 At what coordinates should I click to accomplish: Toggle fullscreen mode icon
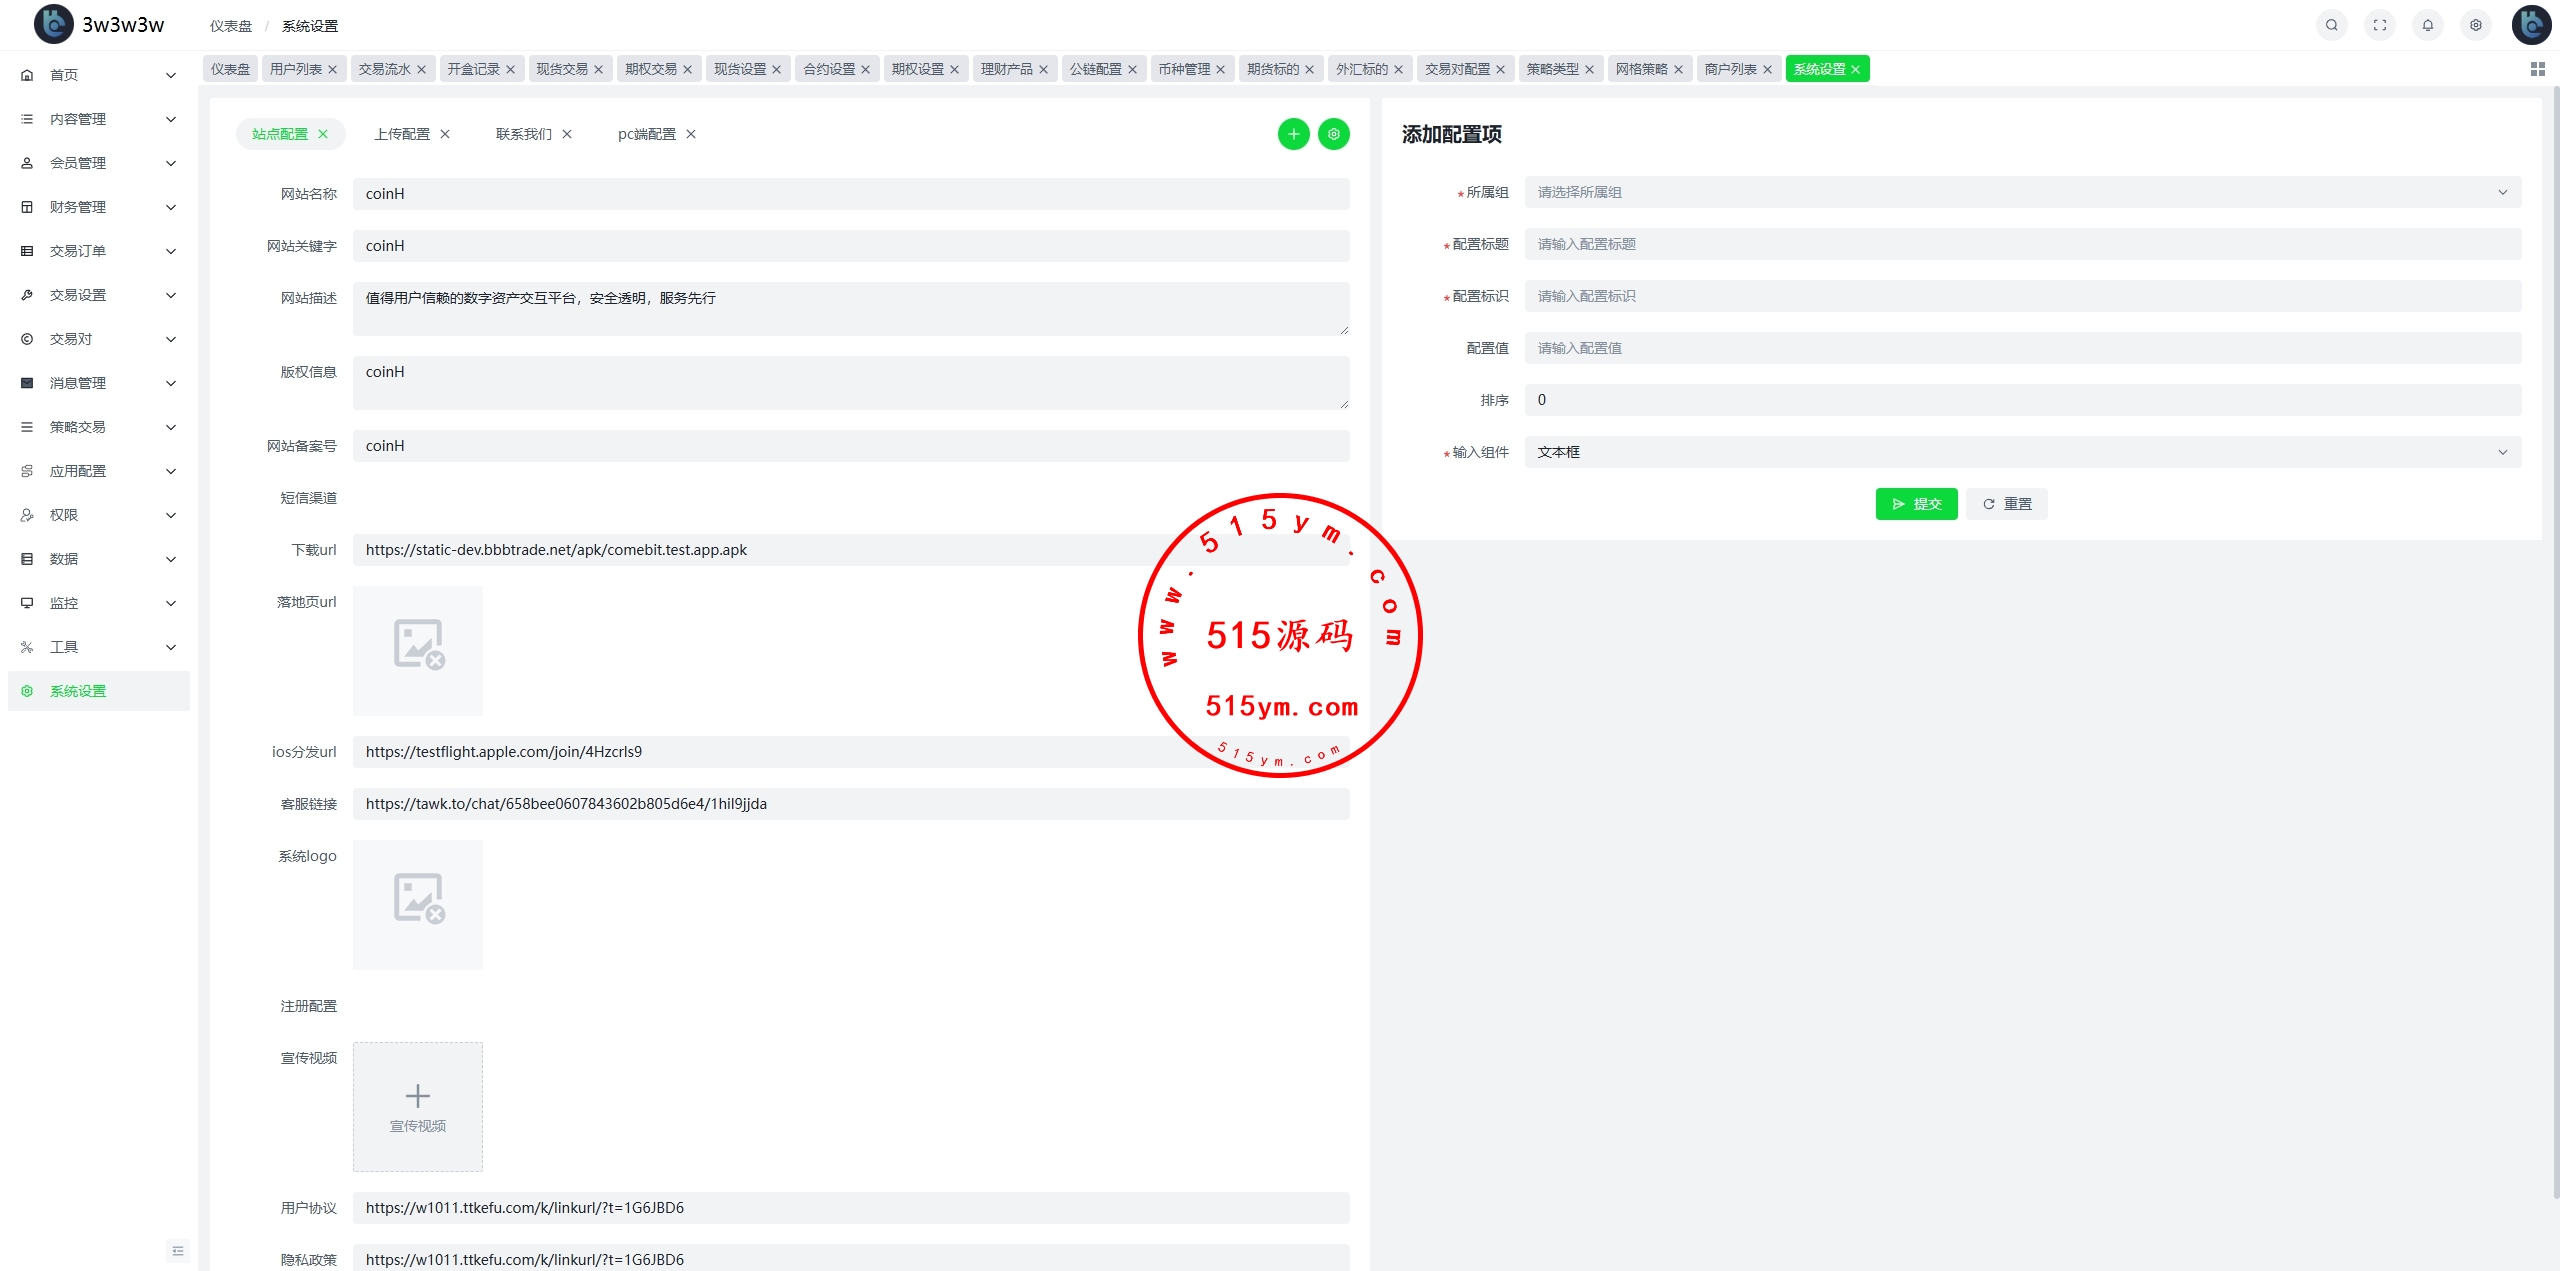coord(2379,25)
